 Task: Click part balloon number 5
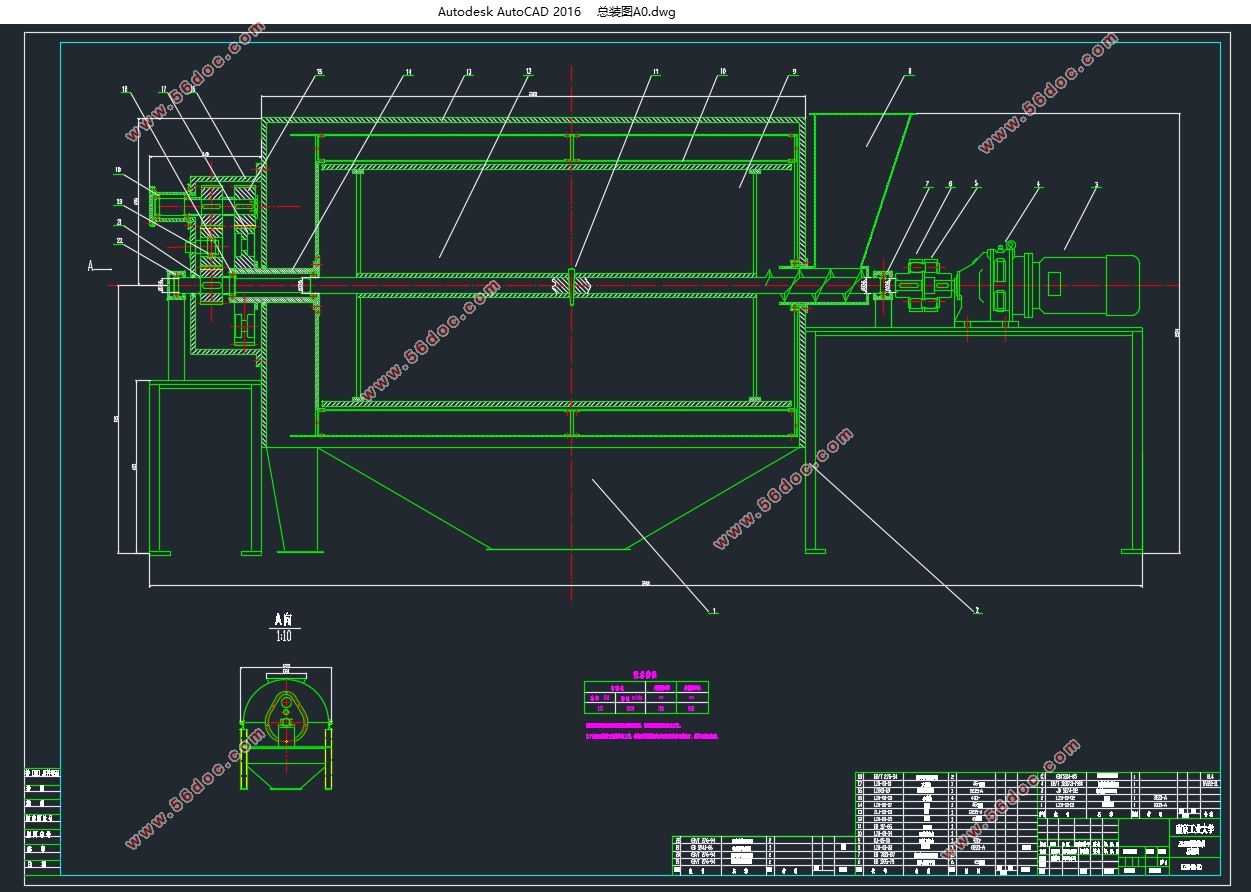[977, 184]
